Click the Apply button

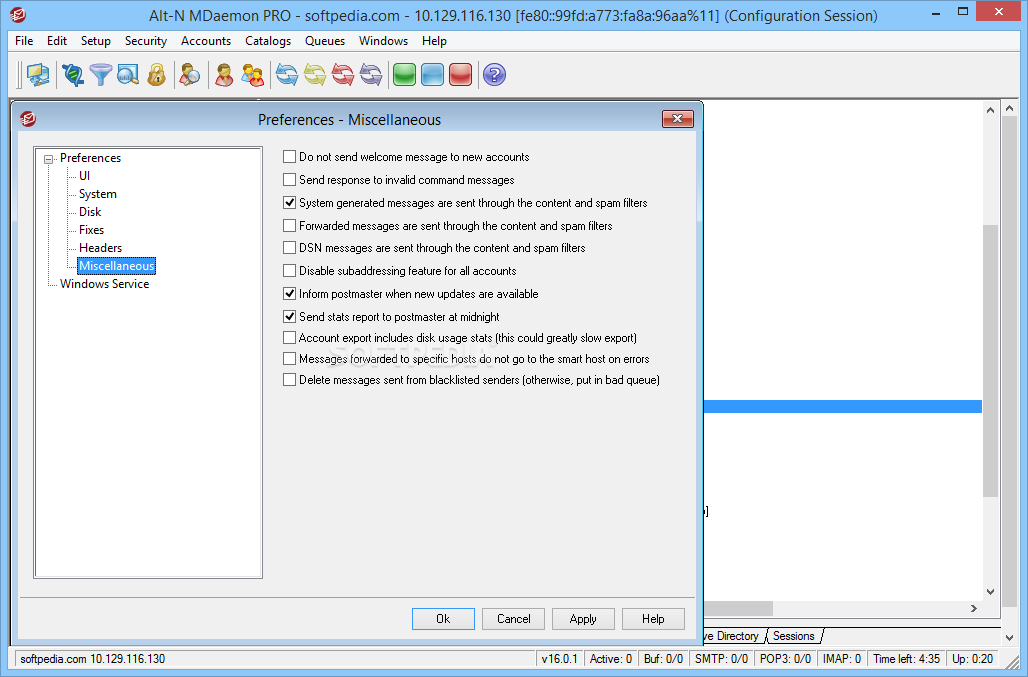point(583,619)
